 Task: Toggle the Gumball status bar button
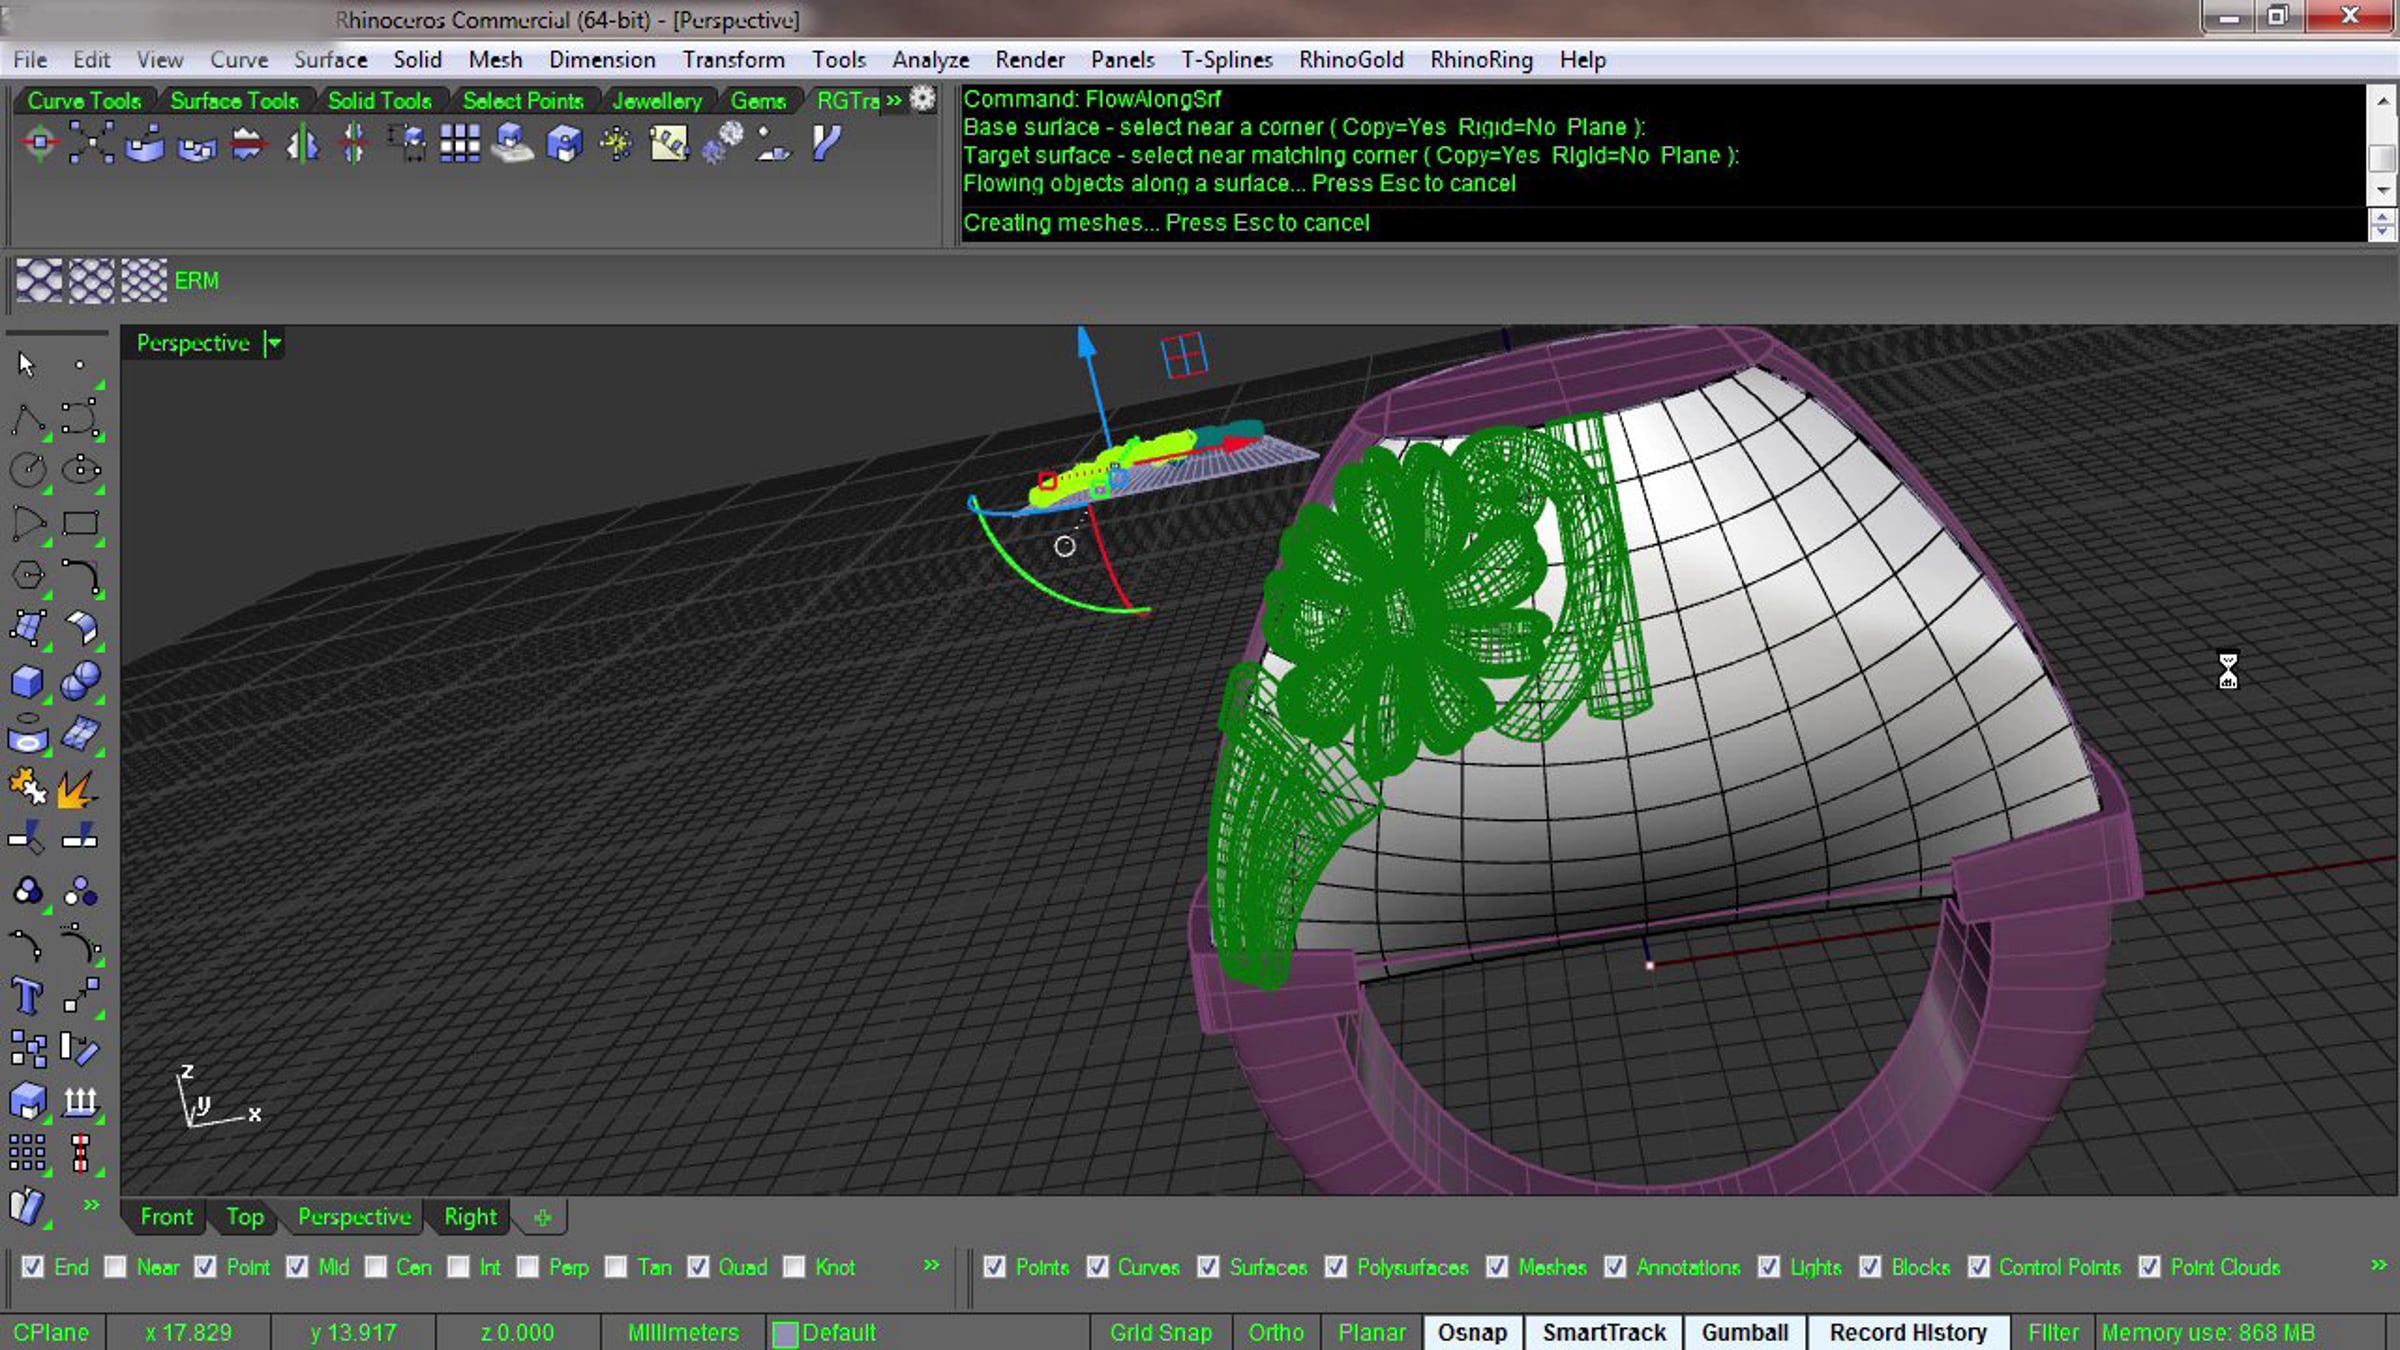pos(1744,1333)
